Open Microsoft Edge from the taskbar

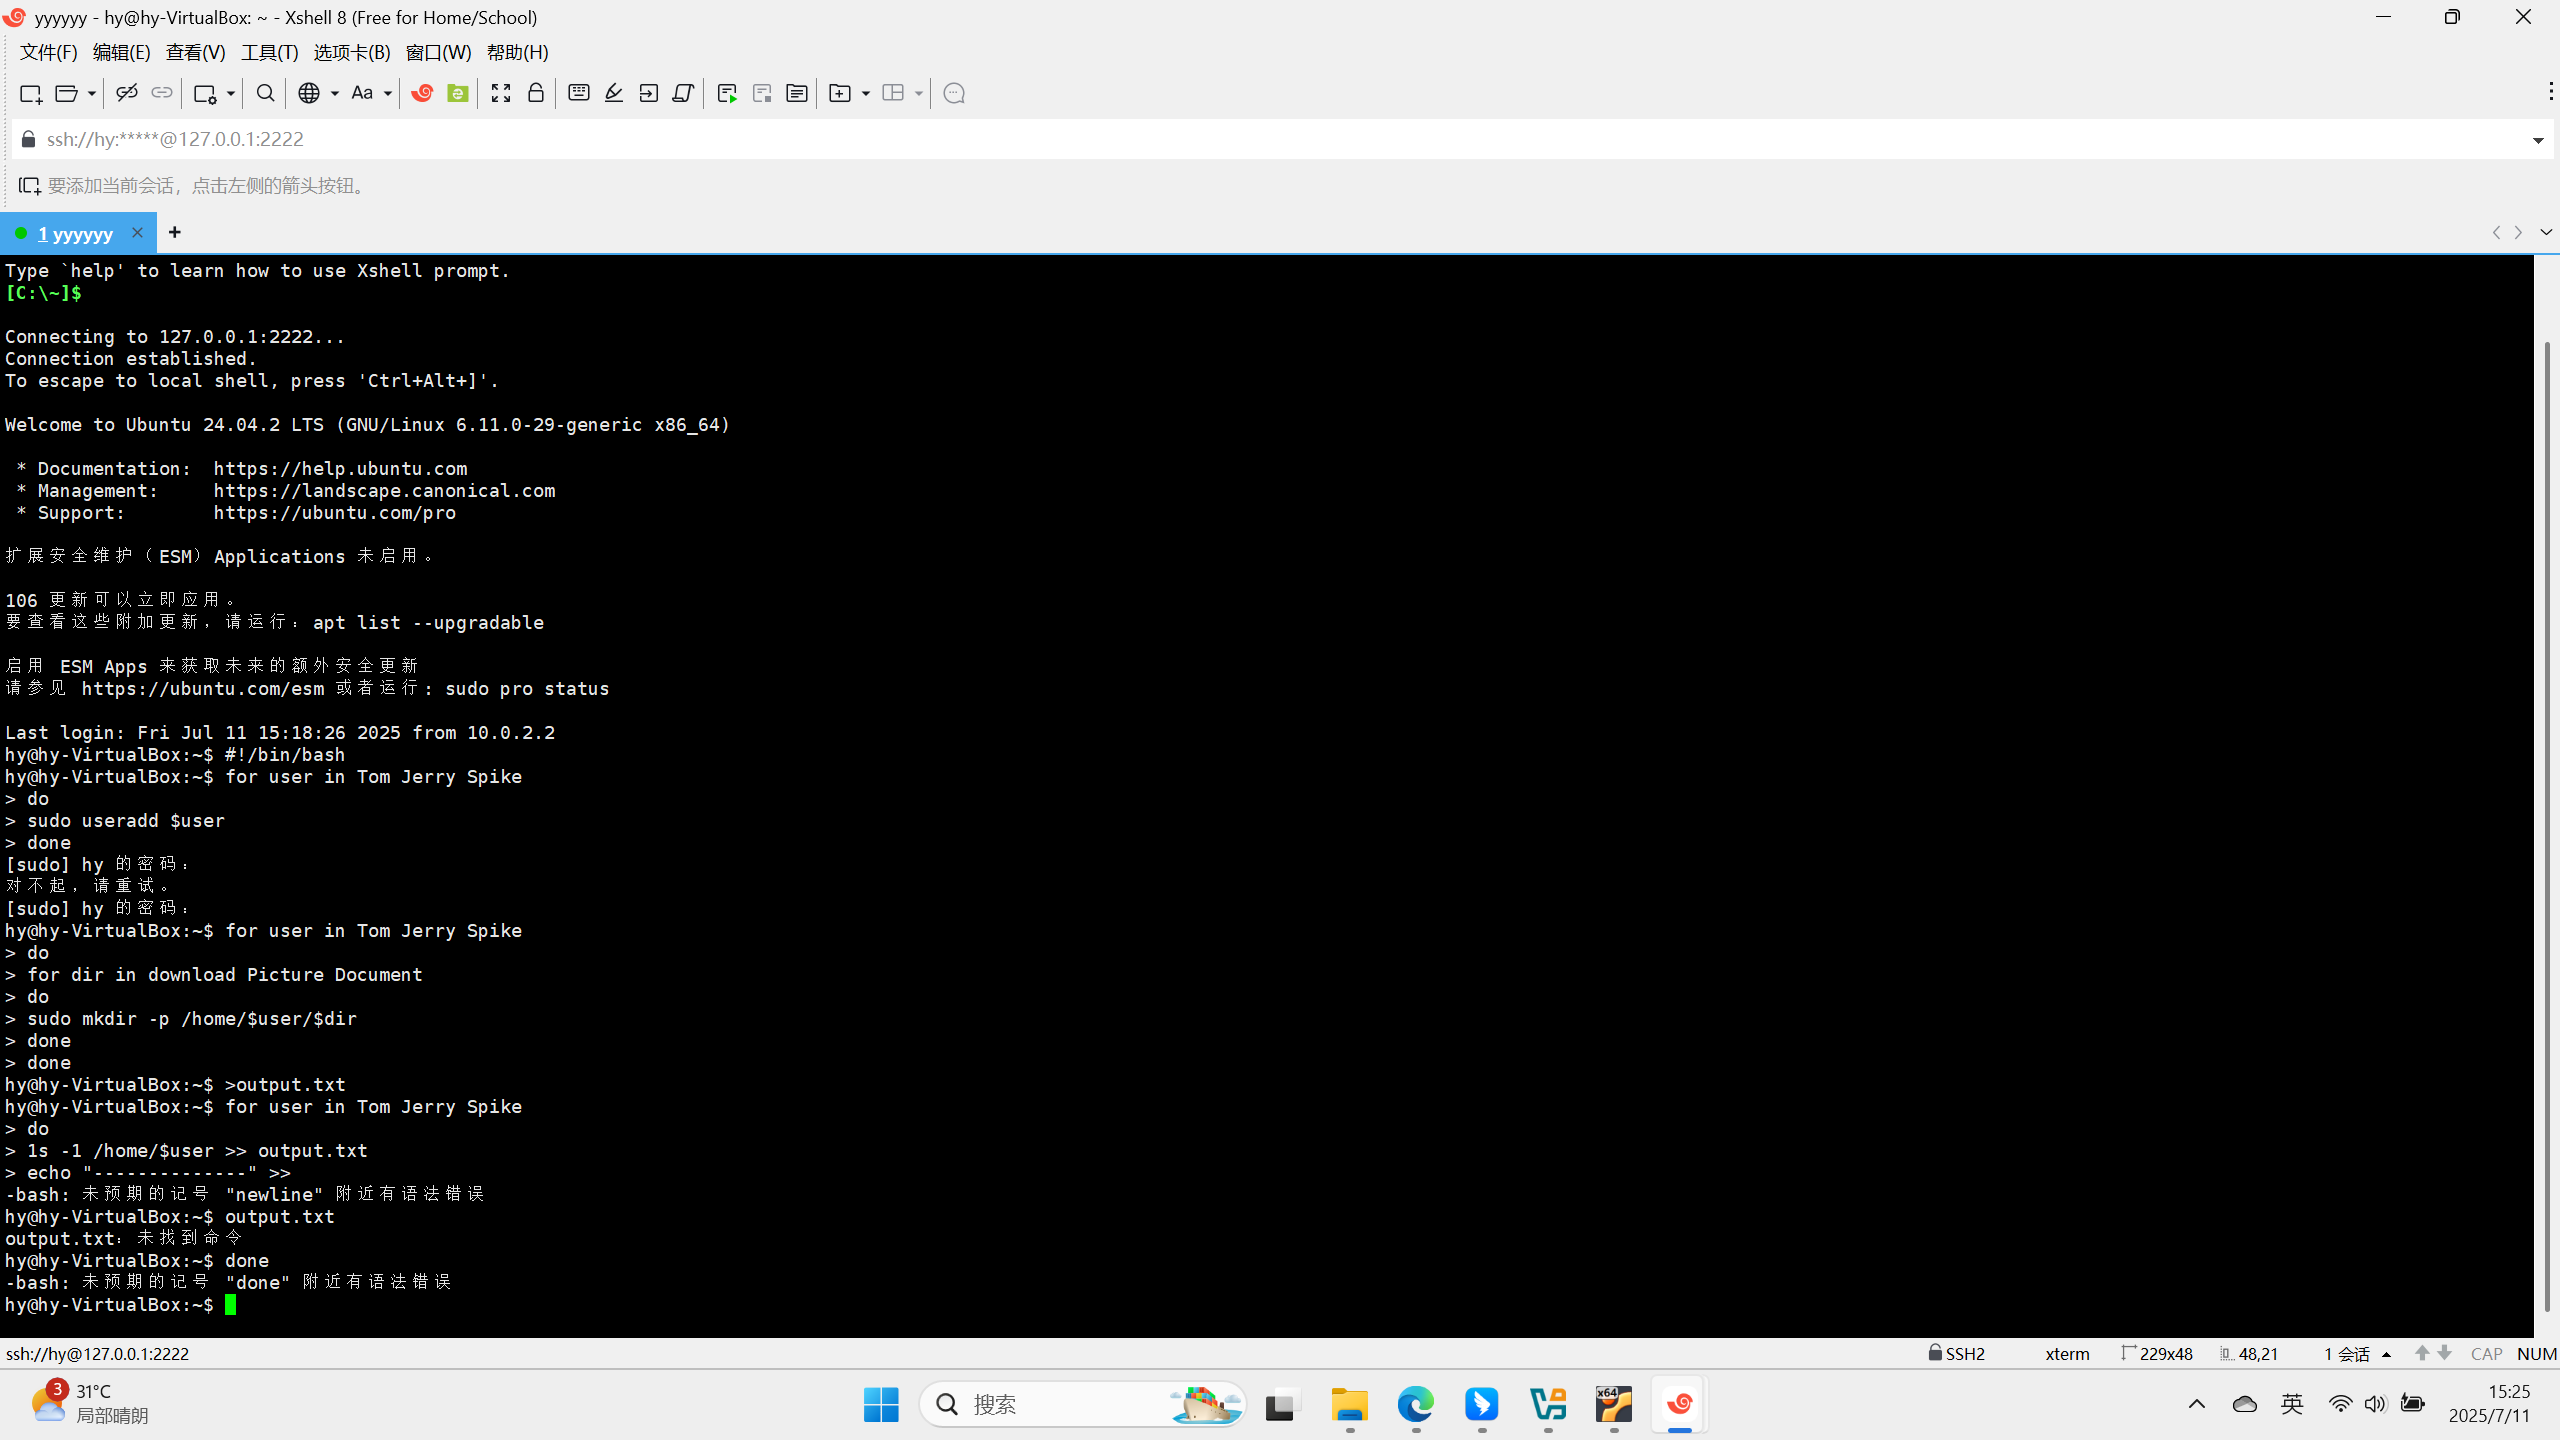(x=1415, y=1405)
